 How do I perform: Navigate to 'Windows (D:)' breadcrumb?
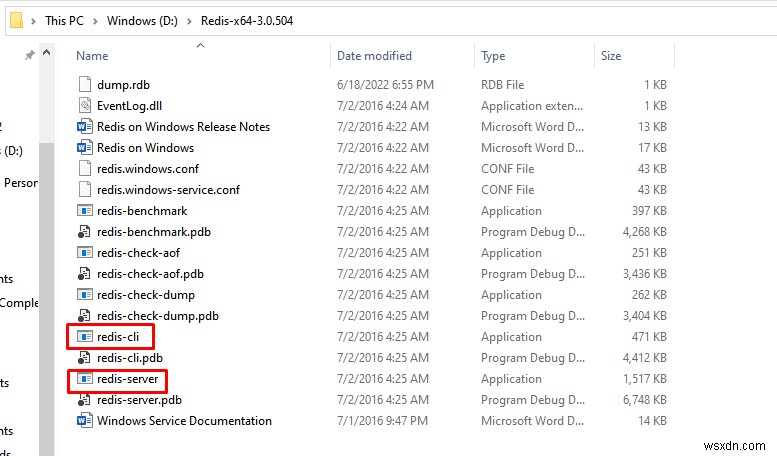click(x=142, y=21)
